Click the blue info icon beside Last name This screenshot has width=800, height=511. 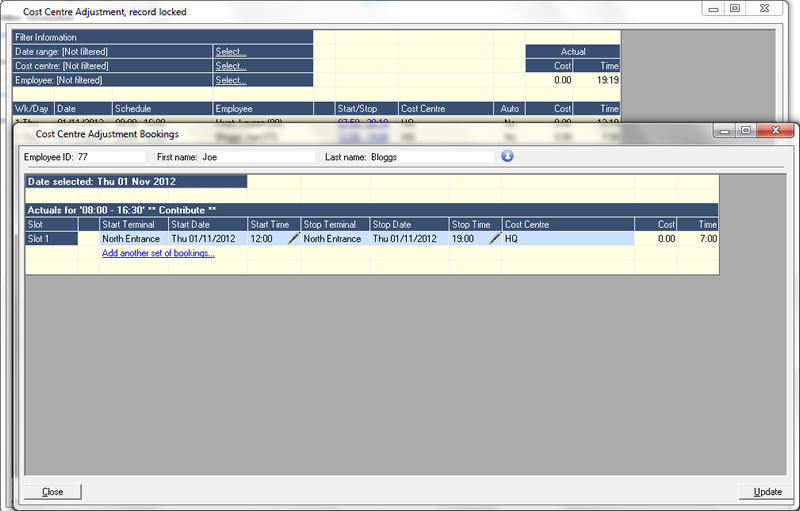click(x=507, y=156)
